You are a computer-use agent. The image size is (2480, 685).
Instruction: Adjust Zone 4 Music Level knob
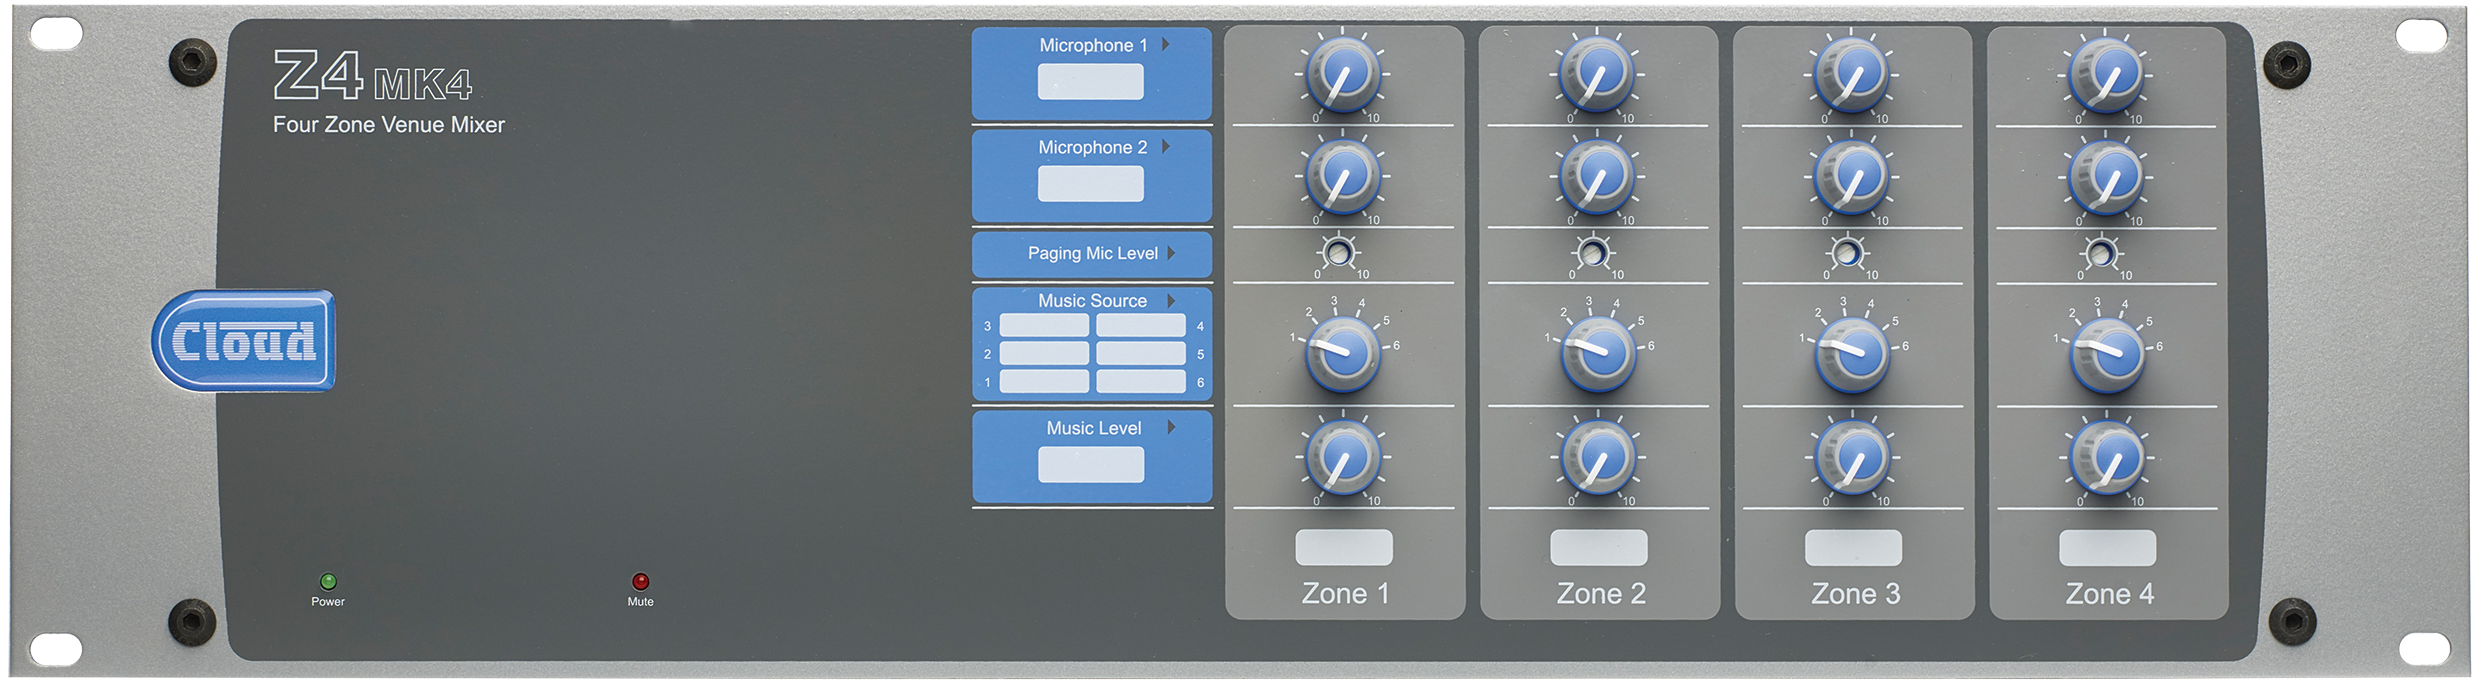click(x=2107, y=458)
